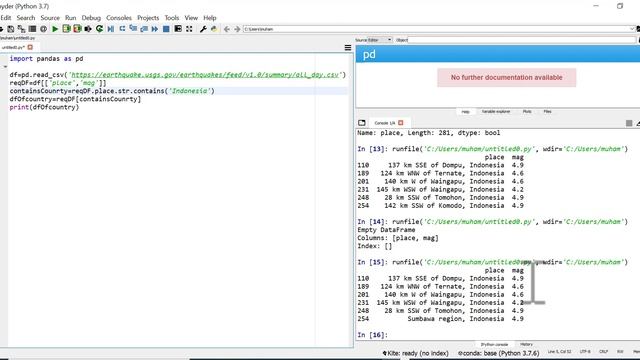The image size is (640, 360).
Task: Open Preferences with the wrench icon
Action: coord(203,29)
